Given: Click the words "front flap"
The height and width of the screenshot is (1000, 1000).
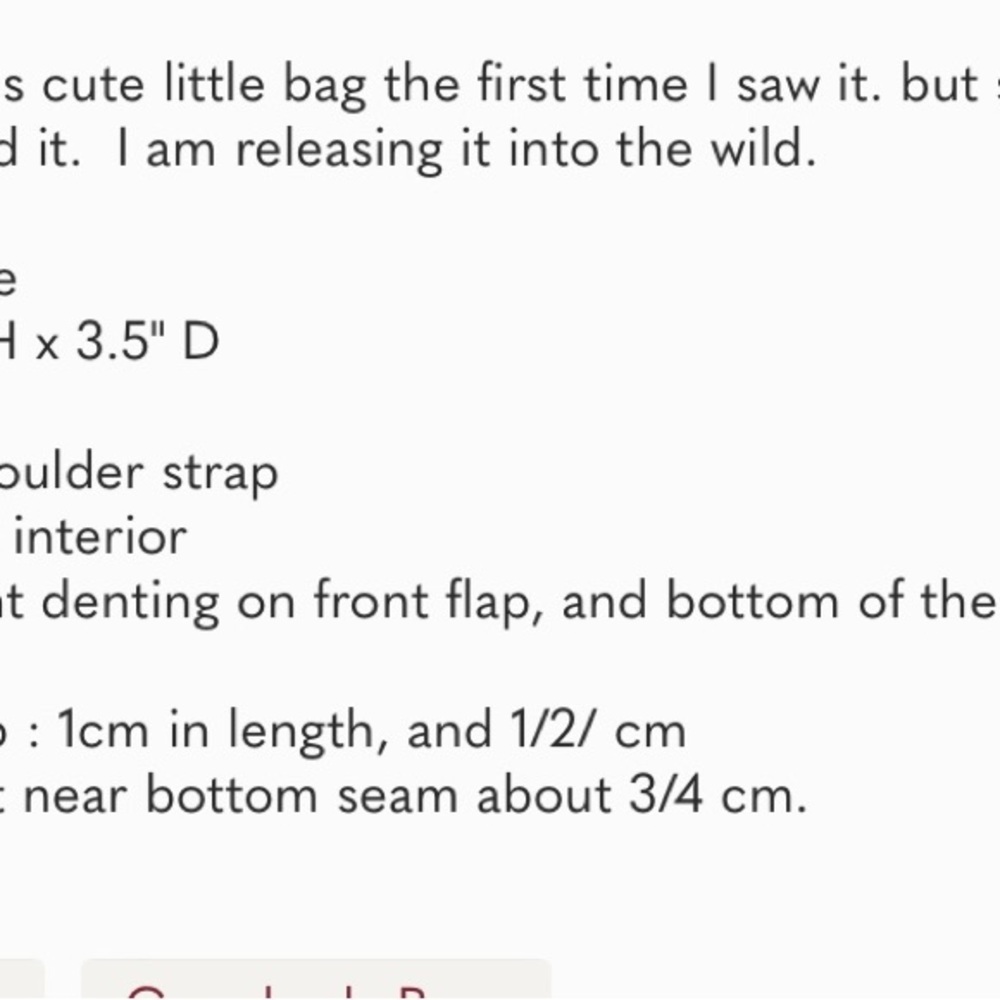Looking at the screenshot, I should pos(428,603).
